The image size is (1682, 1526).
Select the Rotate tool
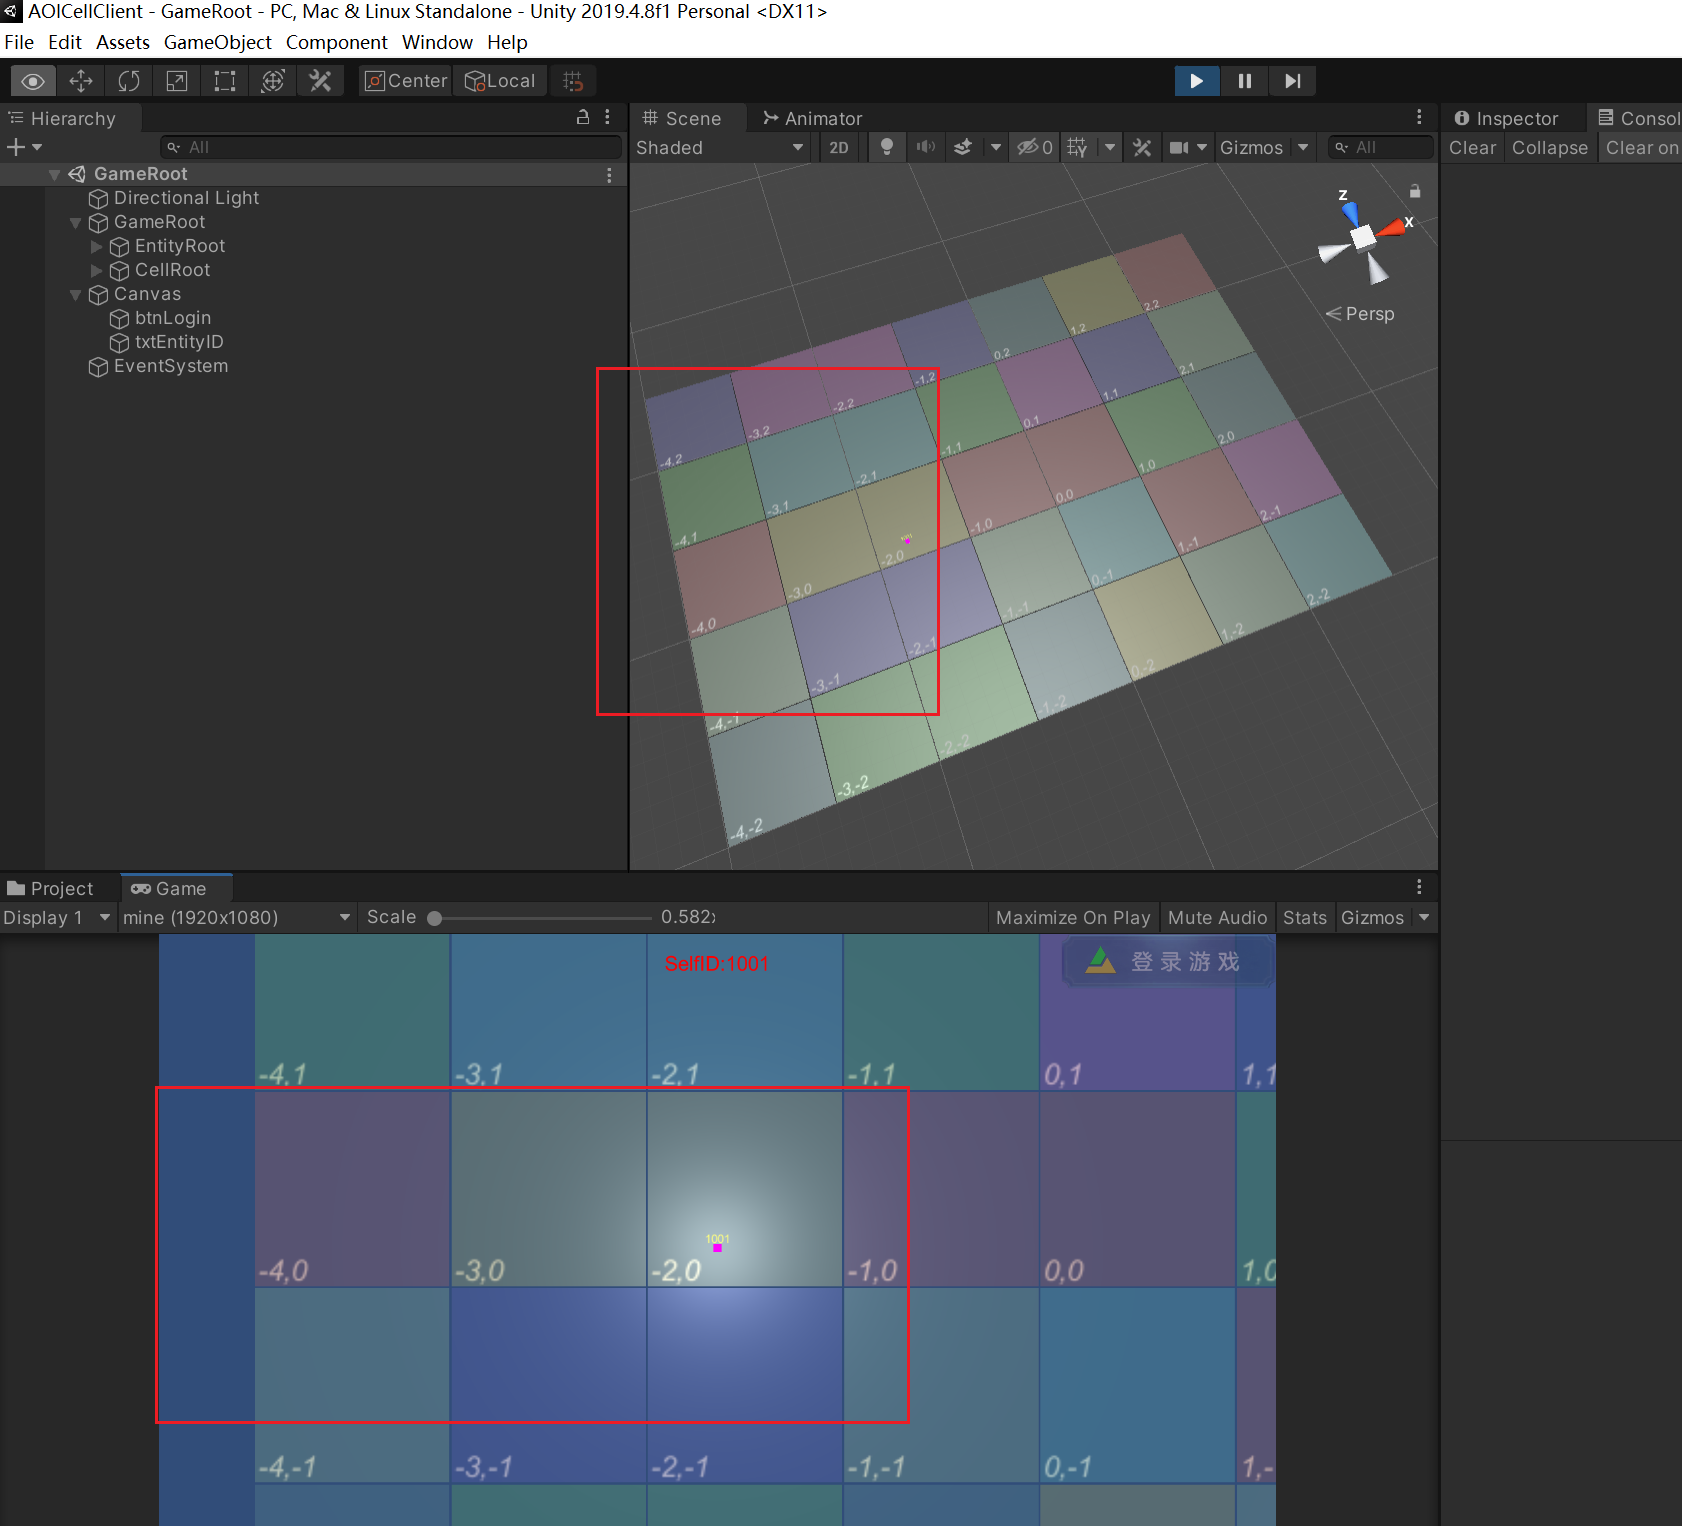(129, 81)
